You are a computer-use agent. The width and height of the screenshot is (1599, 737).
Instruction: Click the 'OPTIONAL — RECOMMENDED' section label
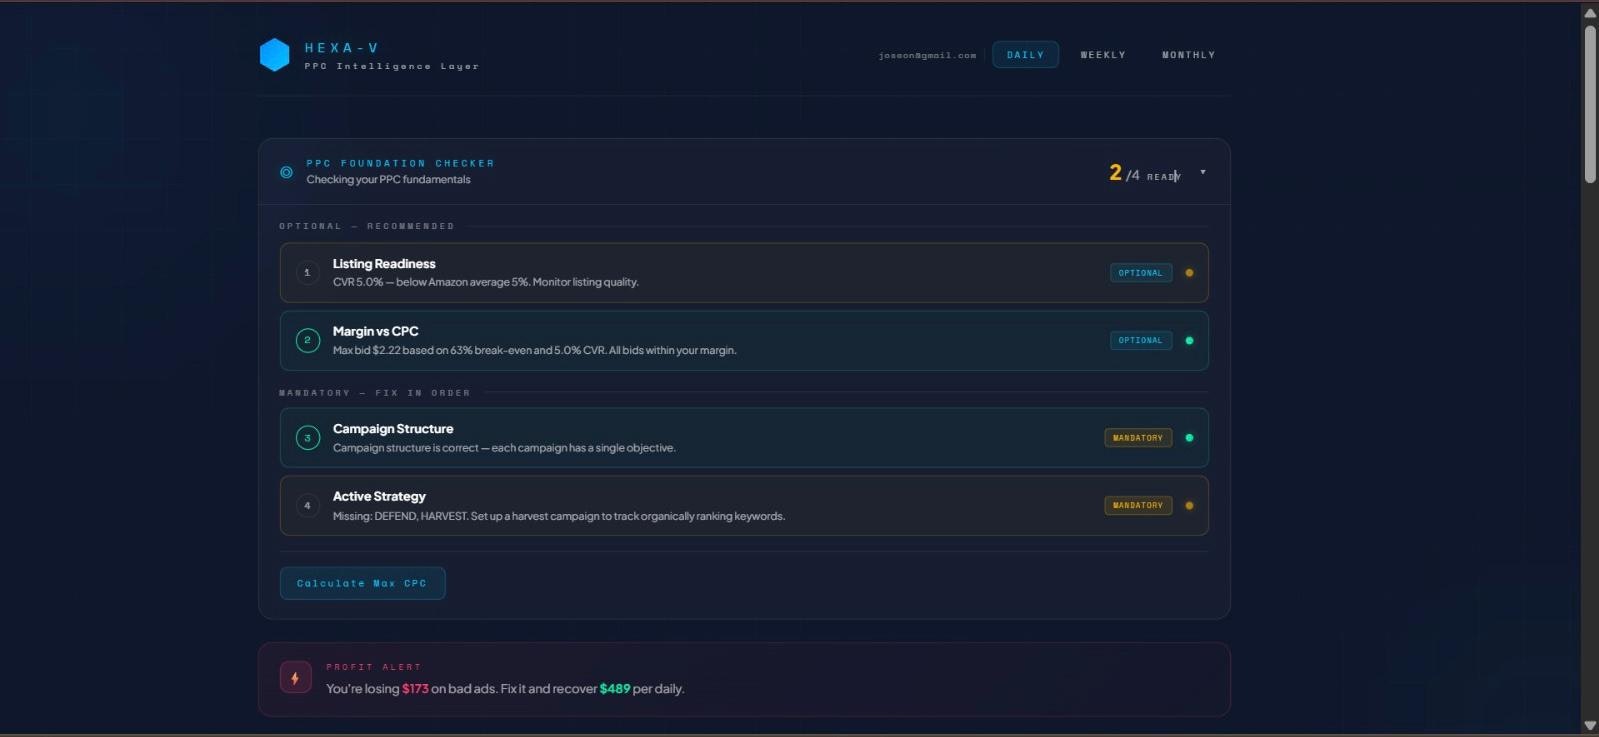[367, 226]
